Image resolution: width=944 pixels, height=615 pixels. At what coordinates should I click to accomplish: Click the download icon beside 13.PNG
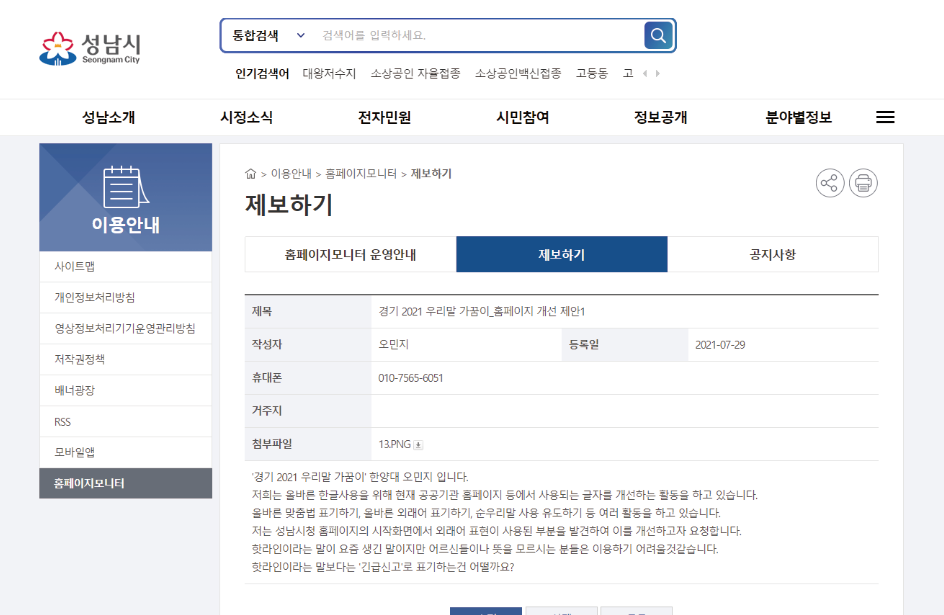coord(418,445)
